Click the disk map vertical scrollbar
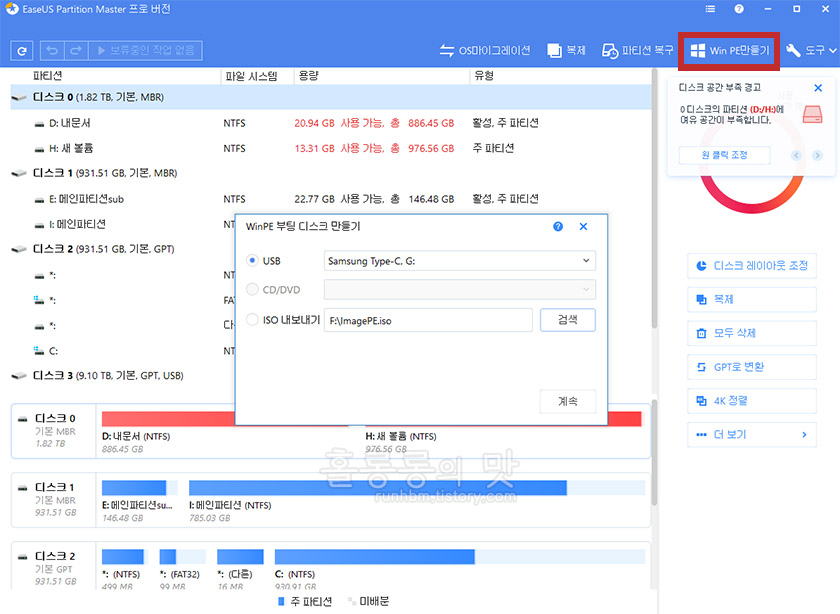 654,453
